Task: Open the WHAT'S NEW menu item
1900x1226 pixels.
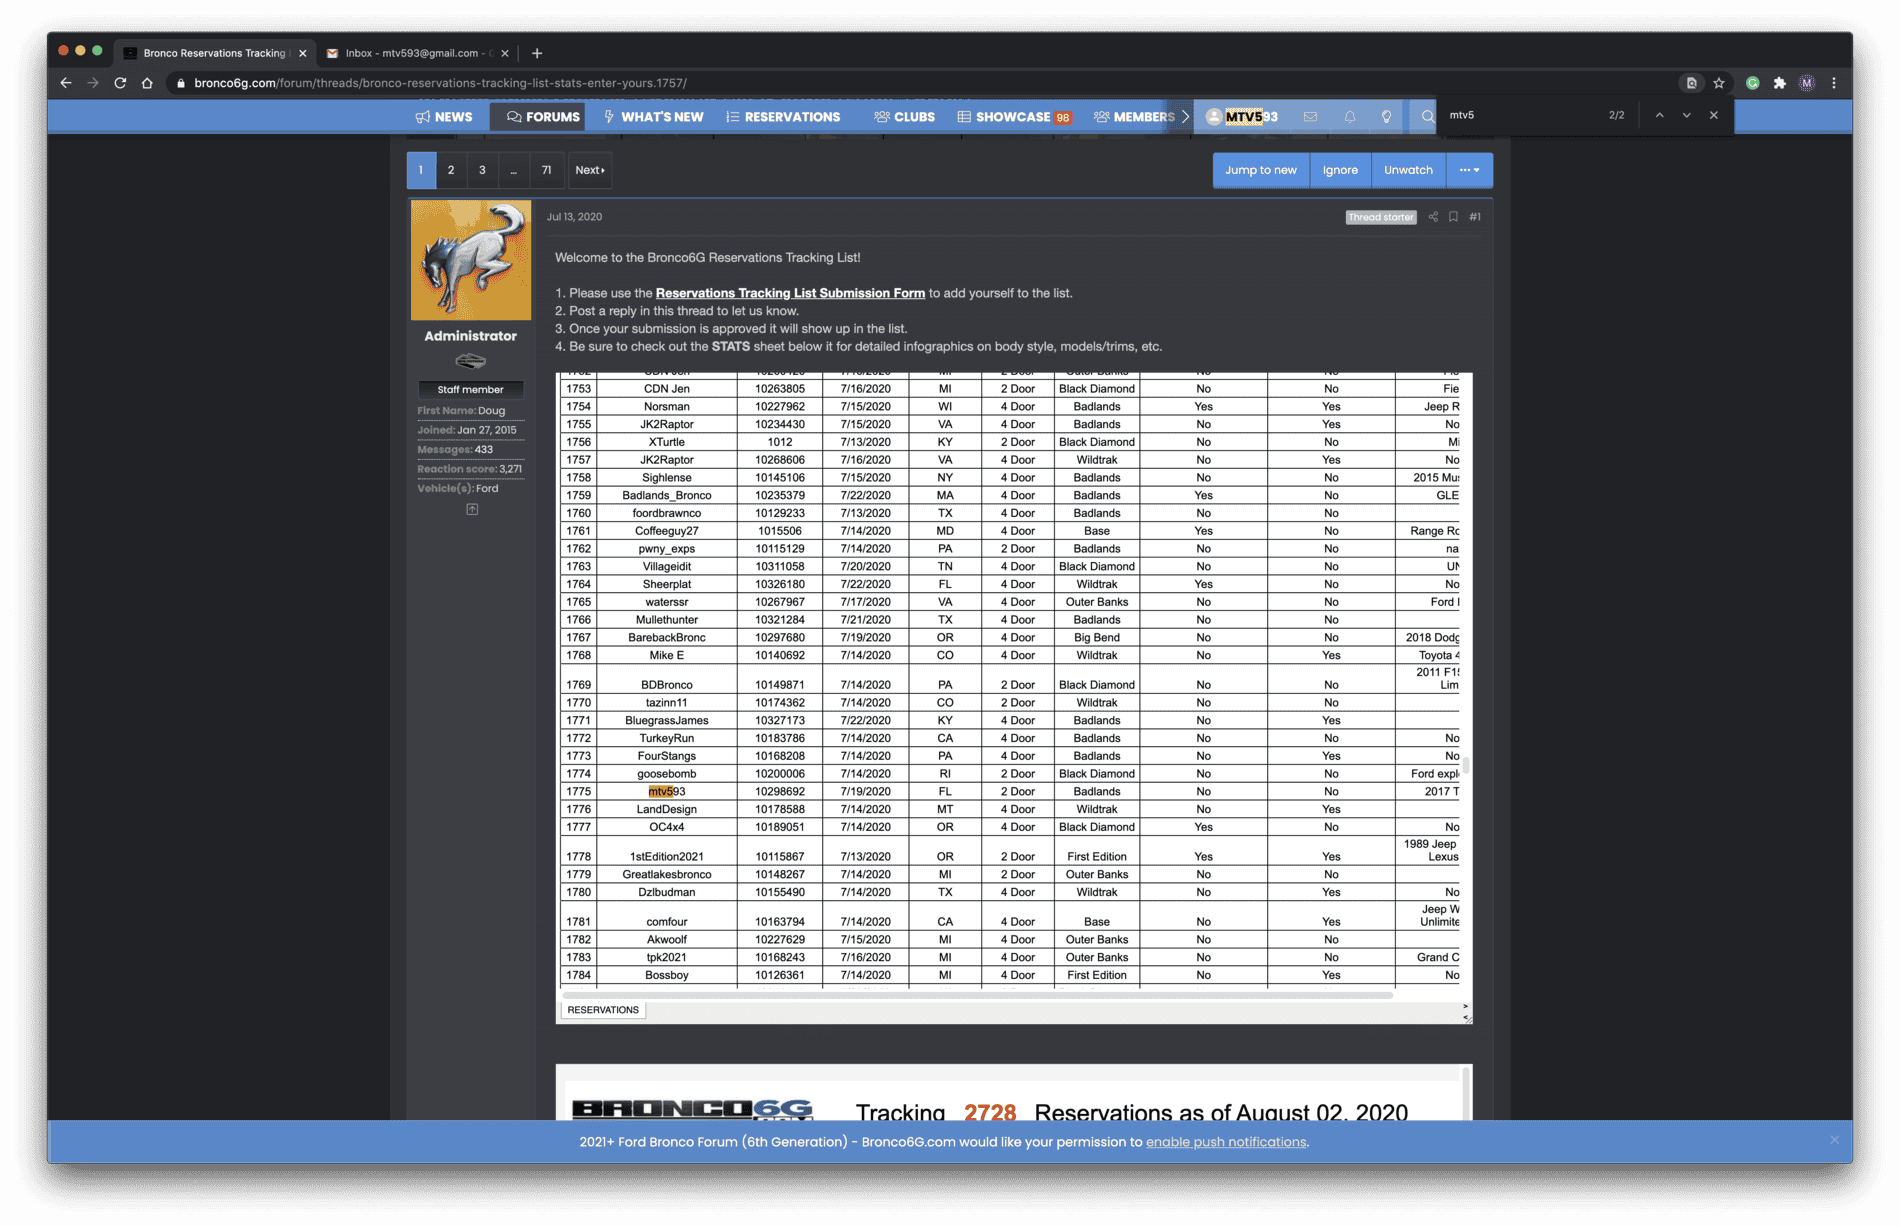Action: pyautogui.click(x=654, y=117)
